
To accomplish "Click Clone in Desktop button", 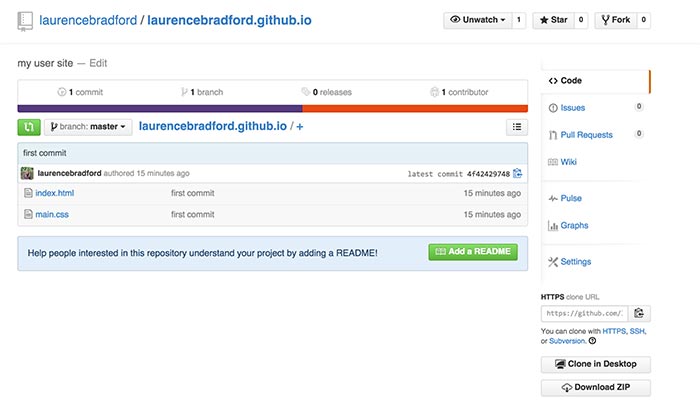I will click(596, 364).
